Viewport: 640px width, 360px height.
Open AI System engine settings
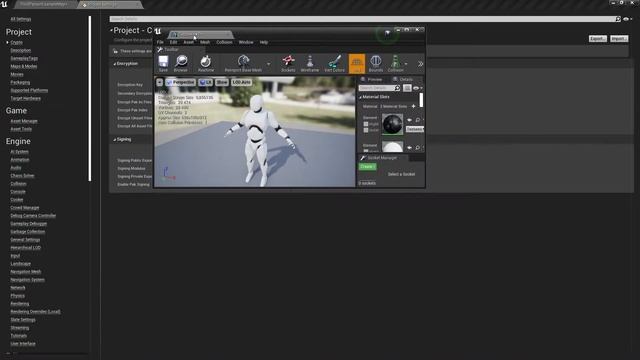(x=19, y=152)
